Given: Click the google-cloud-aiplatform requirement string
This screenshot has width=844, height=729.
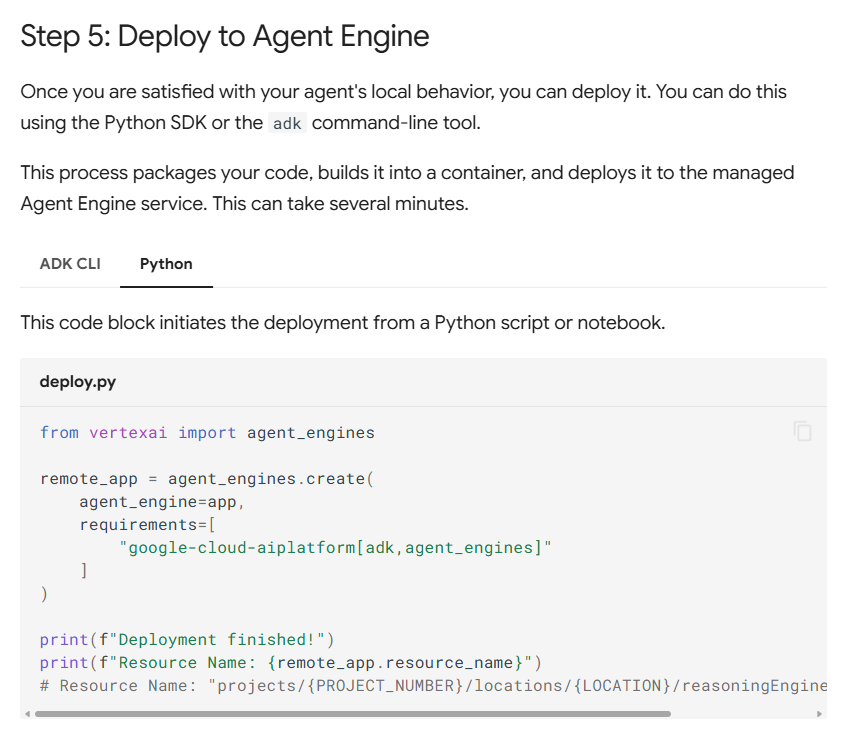Looking at the screenshot, I should 336,548.
